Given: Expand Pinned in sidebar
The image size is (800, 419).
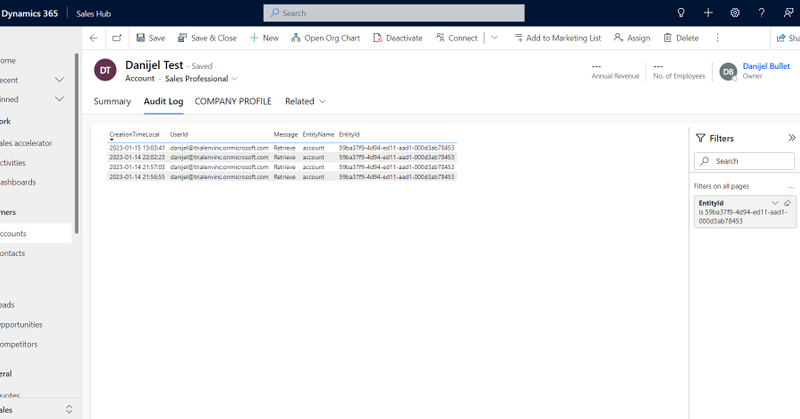Looking at the screenshot, I should pyautogui.click(x=59, y=99).
